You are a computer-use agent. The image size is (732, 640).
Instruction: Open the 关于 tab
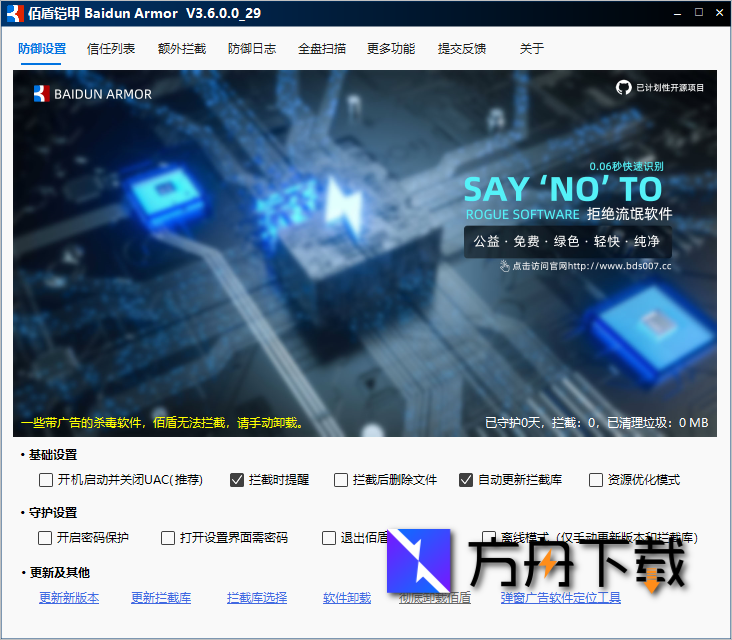pyautogui.click(x=532, y=49)
